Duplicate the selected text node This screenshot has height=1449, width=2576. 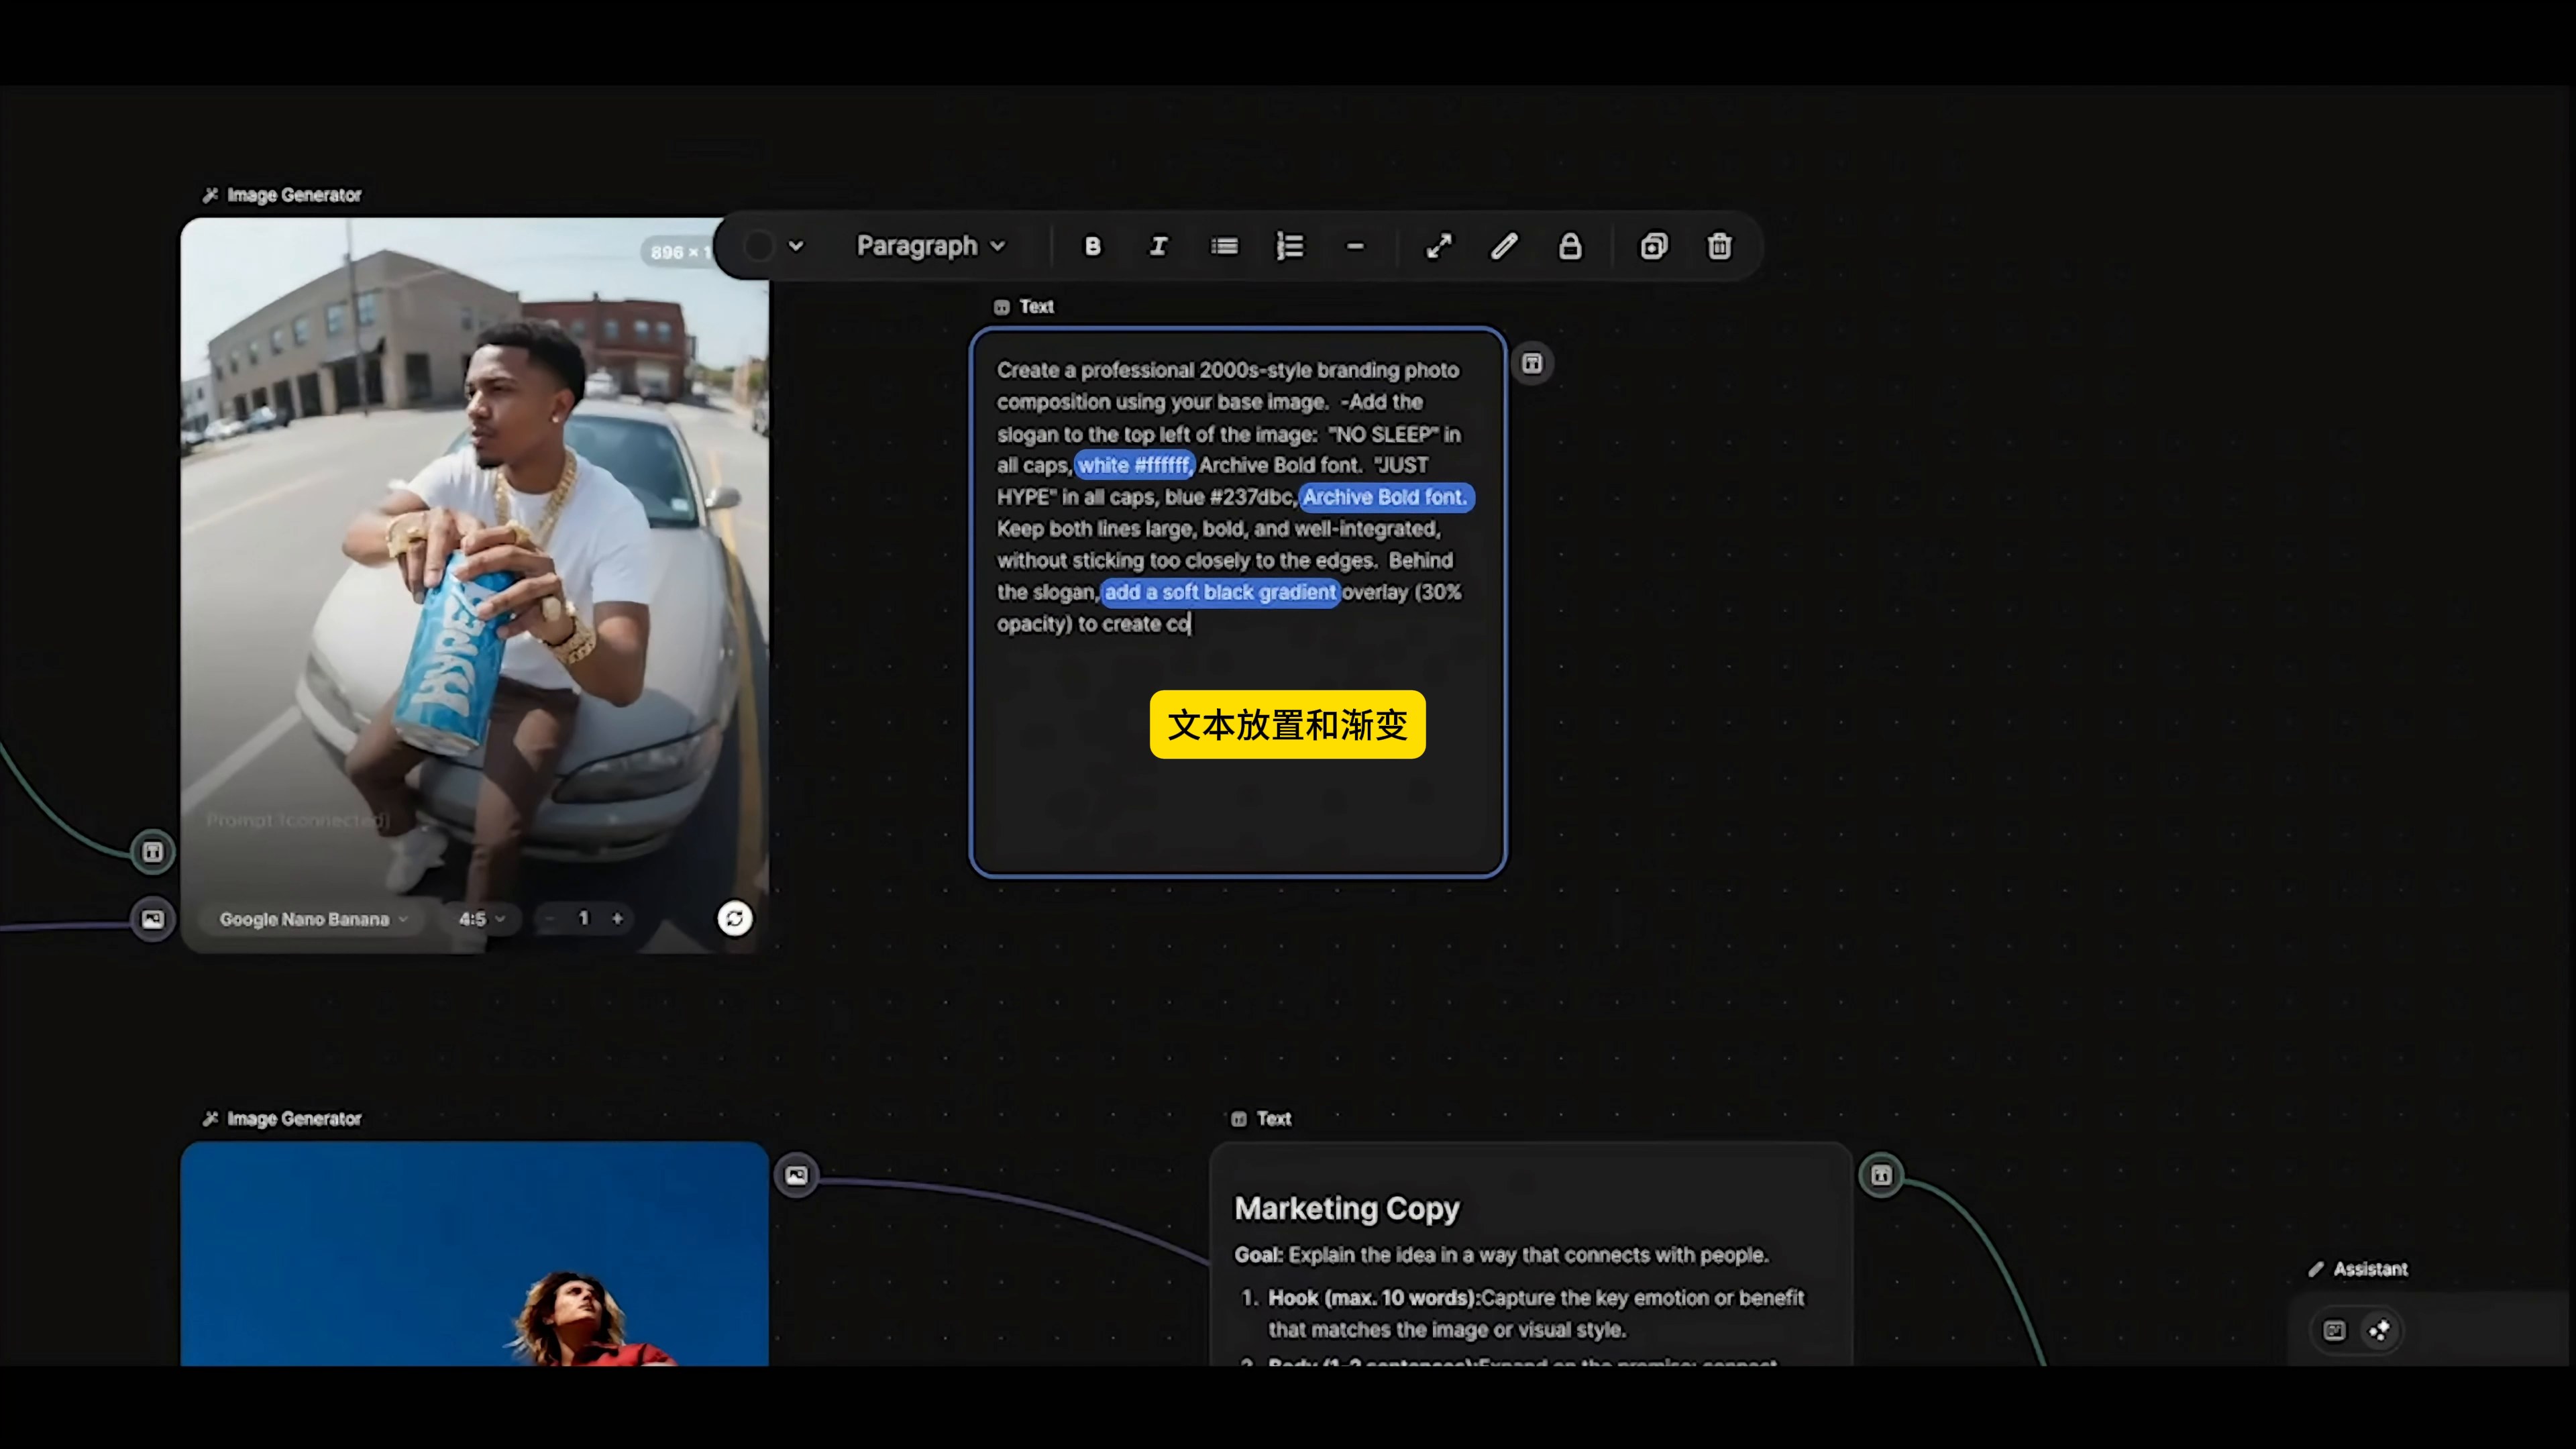(x=1654, y=246)
